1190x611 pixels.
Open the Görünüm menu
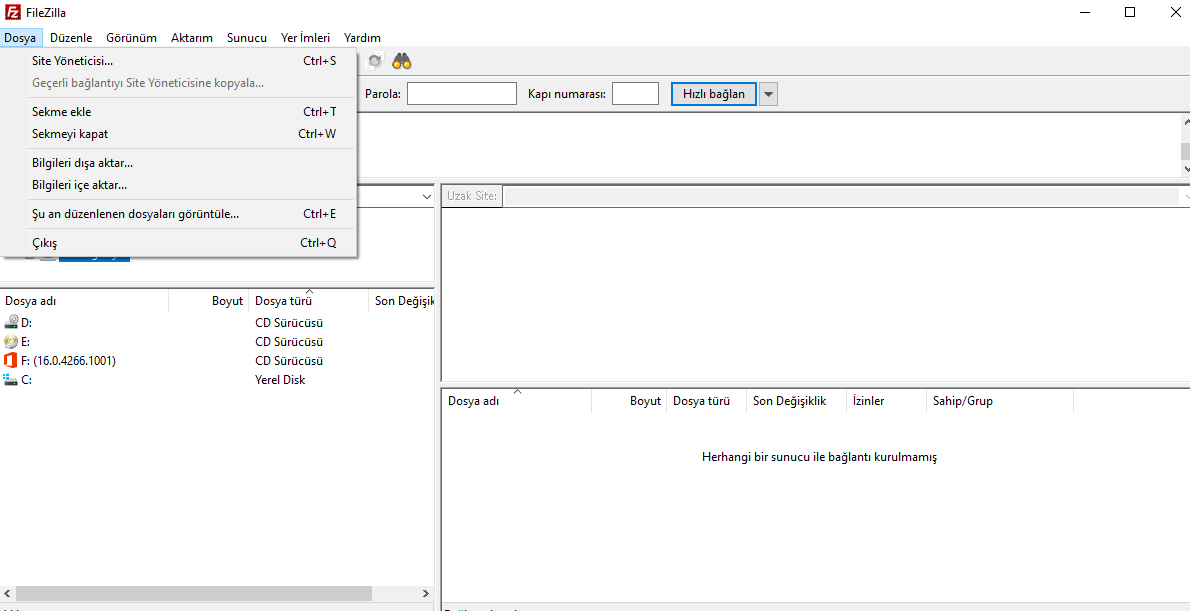click(131, 37)
